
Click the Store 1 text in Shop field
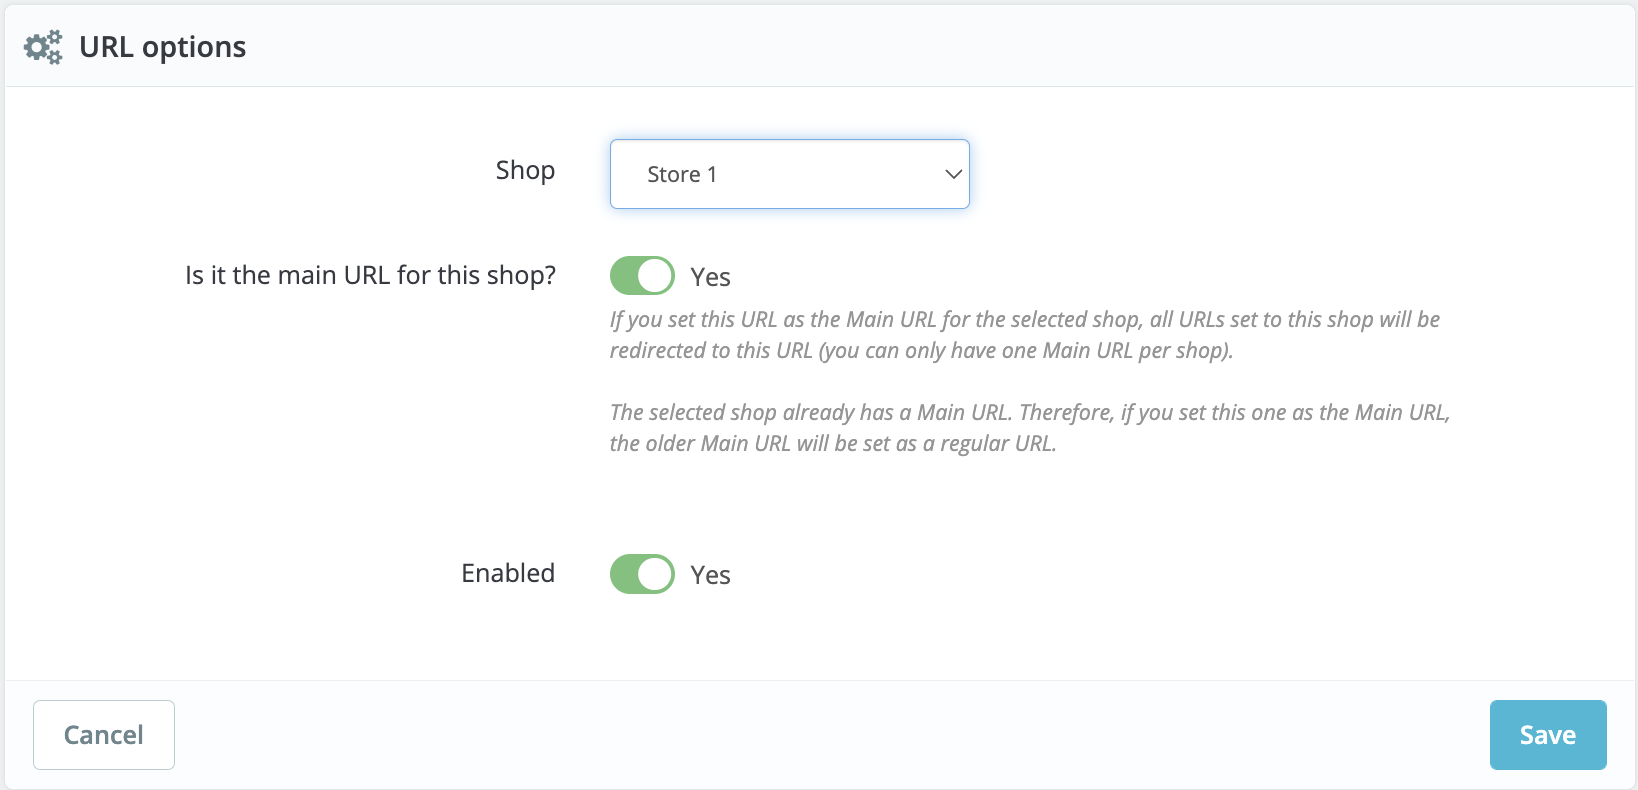click(682, 175)
